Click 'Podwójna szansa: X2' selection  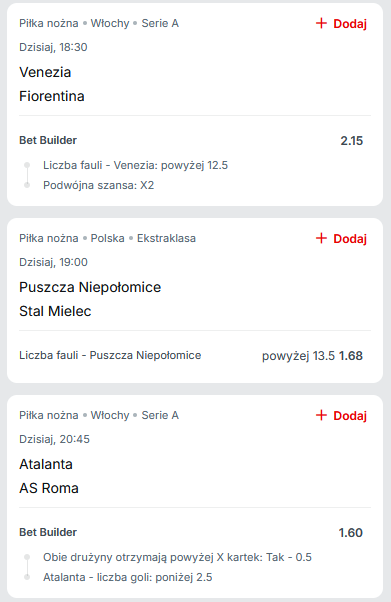tap(98, 185)
